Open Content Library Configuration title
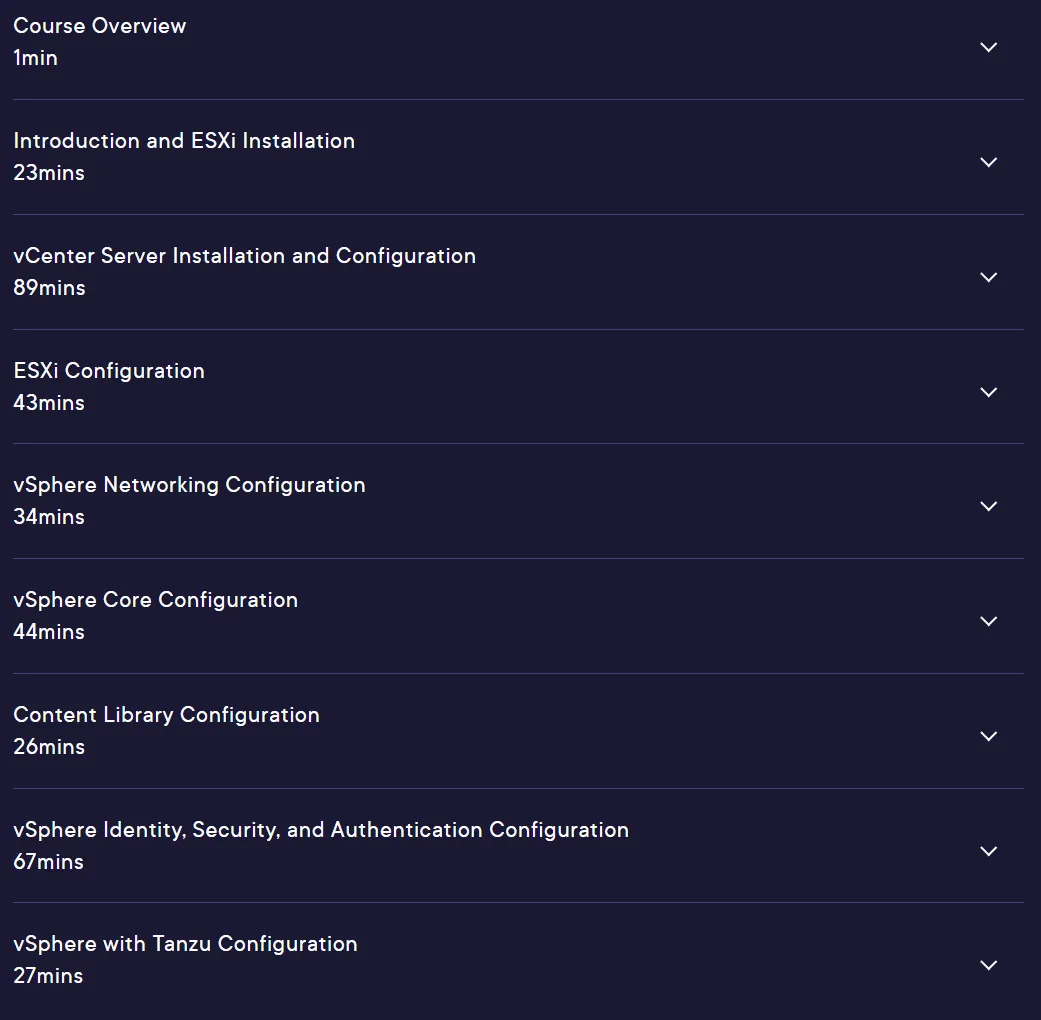The height and width of the screenshot is (1020, 1041). [166, 715]
